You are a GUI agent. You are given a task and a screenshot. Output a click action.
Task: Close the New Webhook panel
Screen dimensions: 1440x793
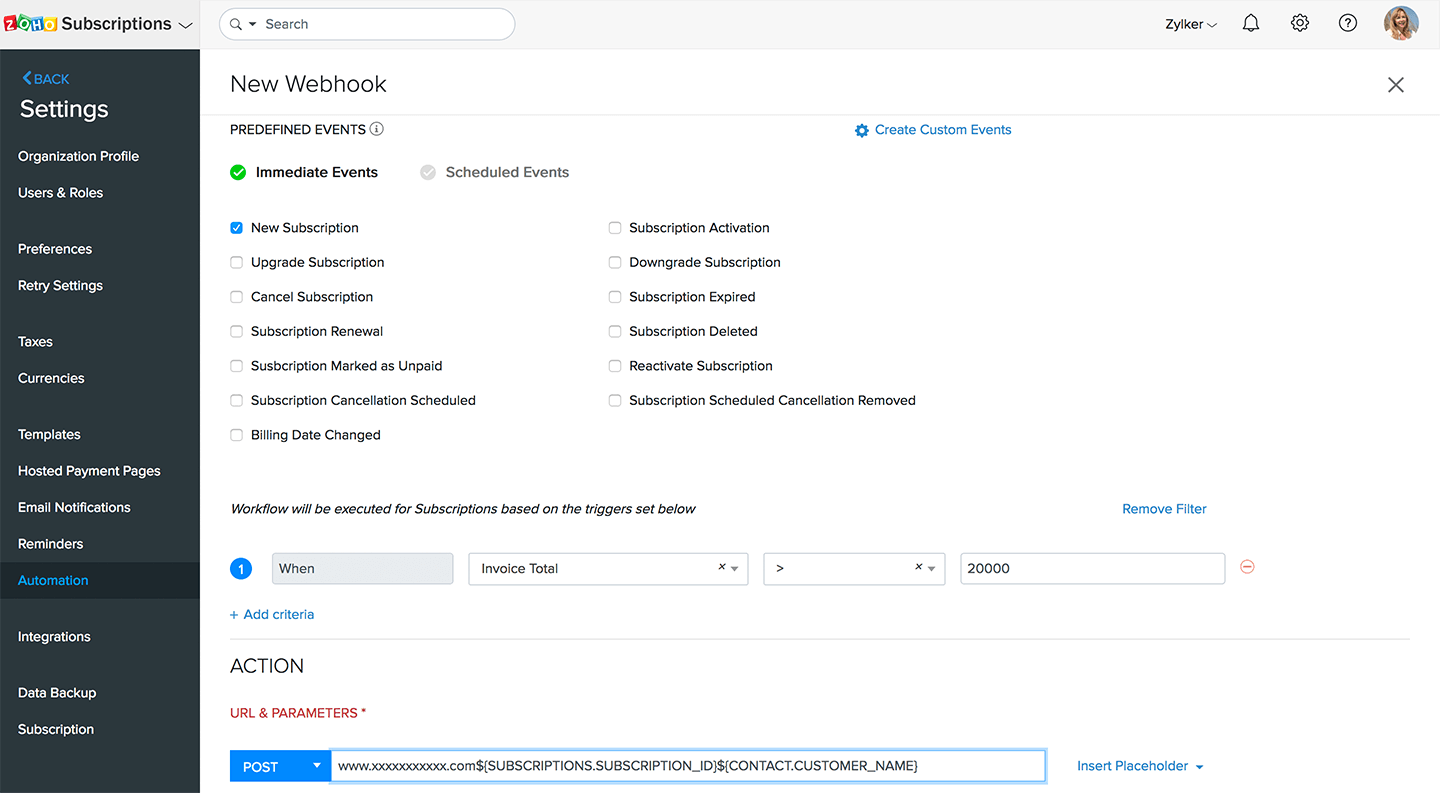(1396, 85)
